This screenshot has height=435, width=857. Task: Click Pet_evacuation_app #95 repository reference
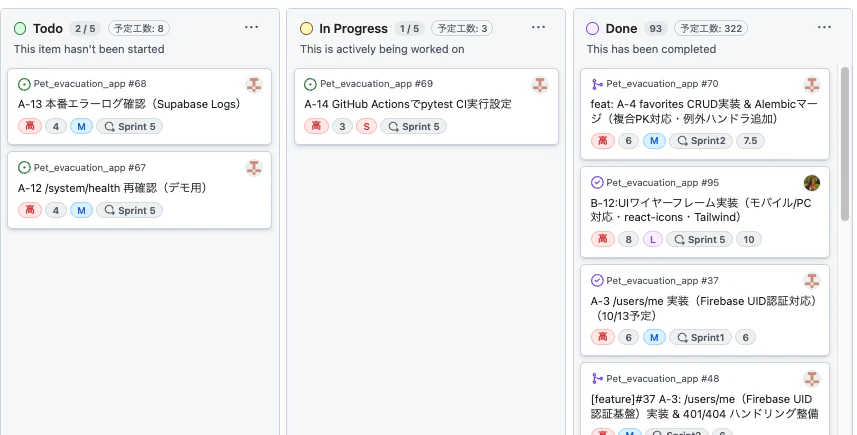point(663,183)
